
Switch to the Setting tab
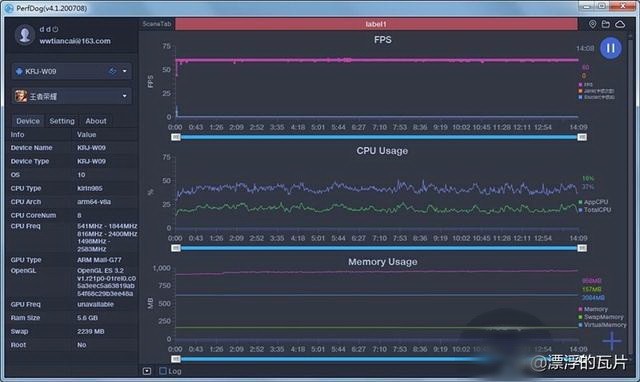point(62,121)
